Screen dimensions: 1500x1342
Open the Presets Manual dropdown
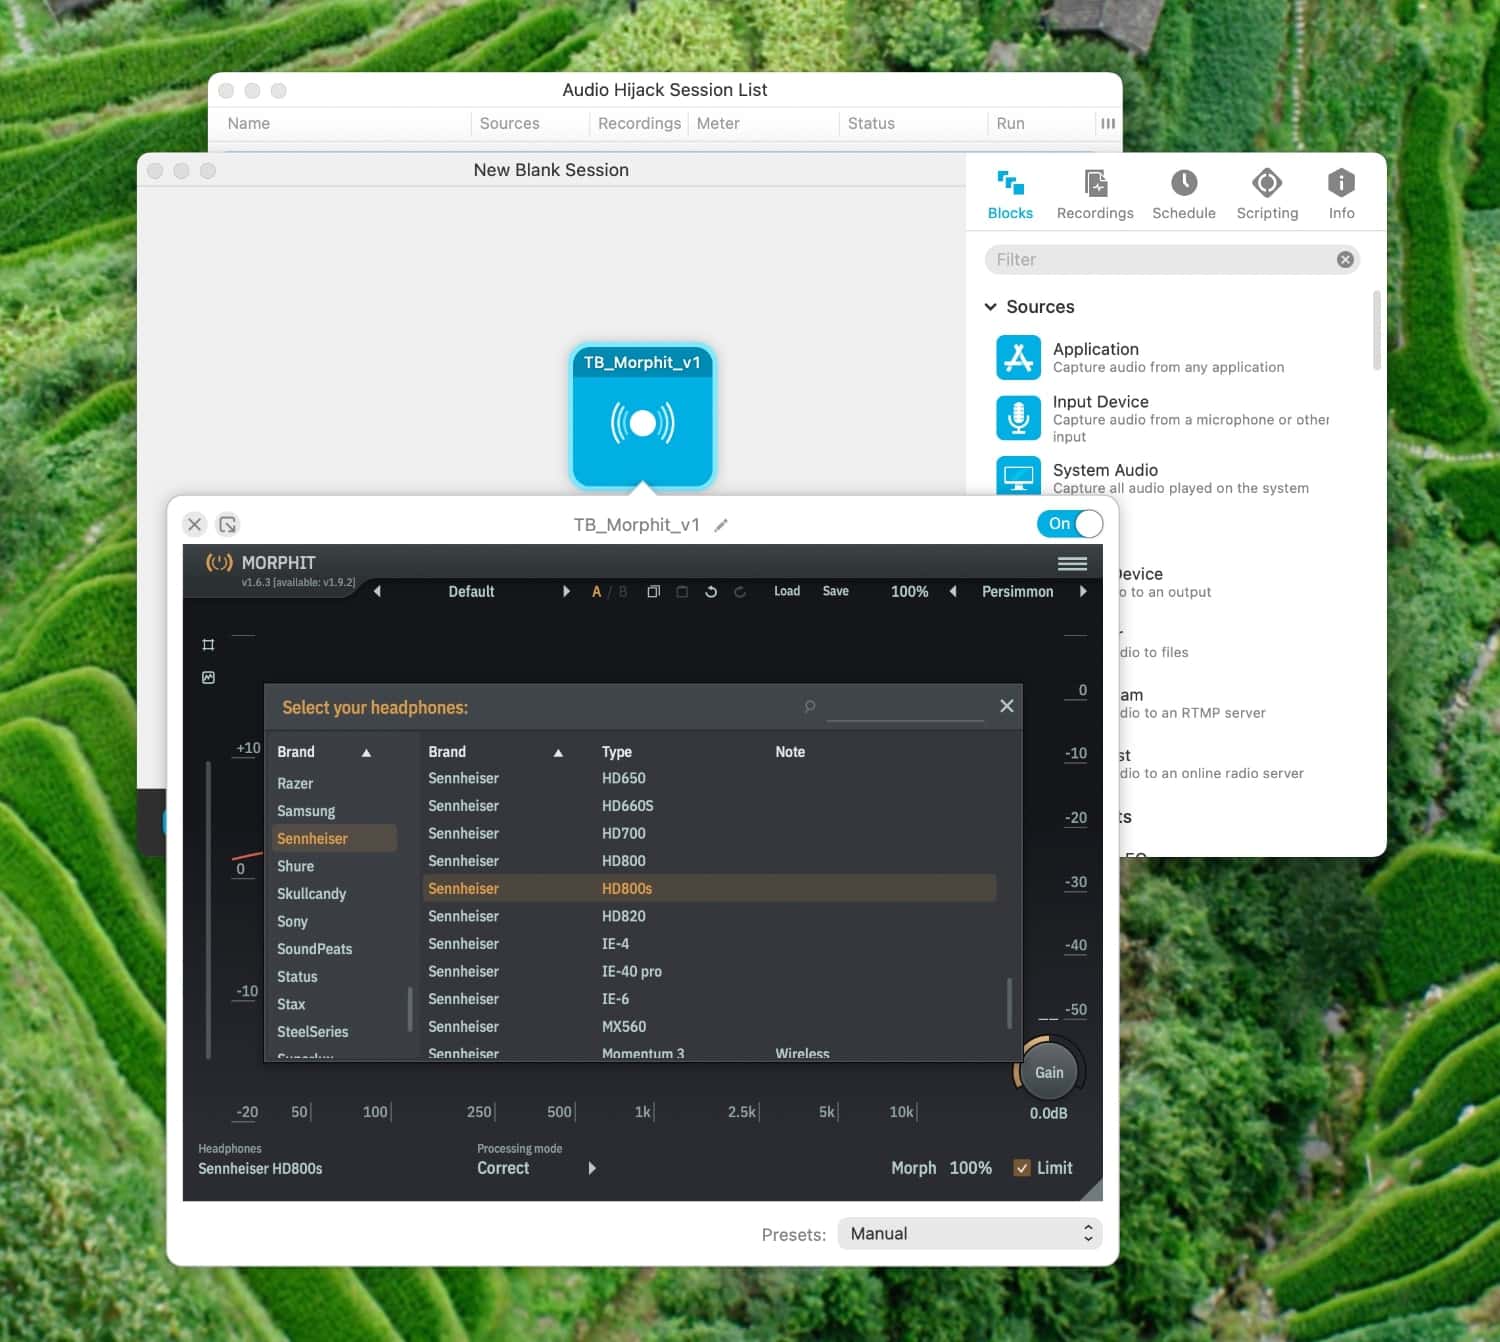click(x=969, y=1234)
